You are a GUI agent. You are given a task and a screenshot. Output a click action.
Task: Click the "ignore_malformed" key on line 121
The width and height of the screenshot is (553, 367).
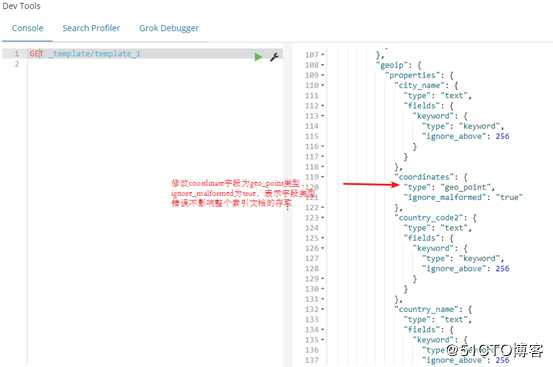tap(445, 197)
